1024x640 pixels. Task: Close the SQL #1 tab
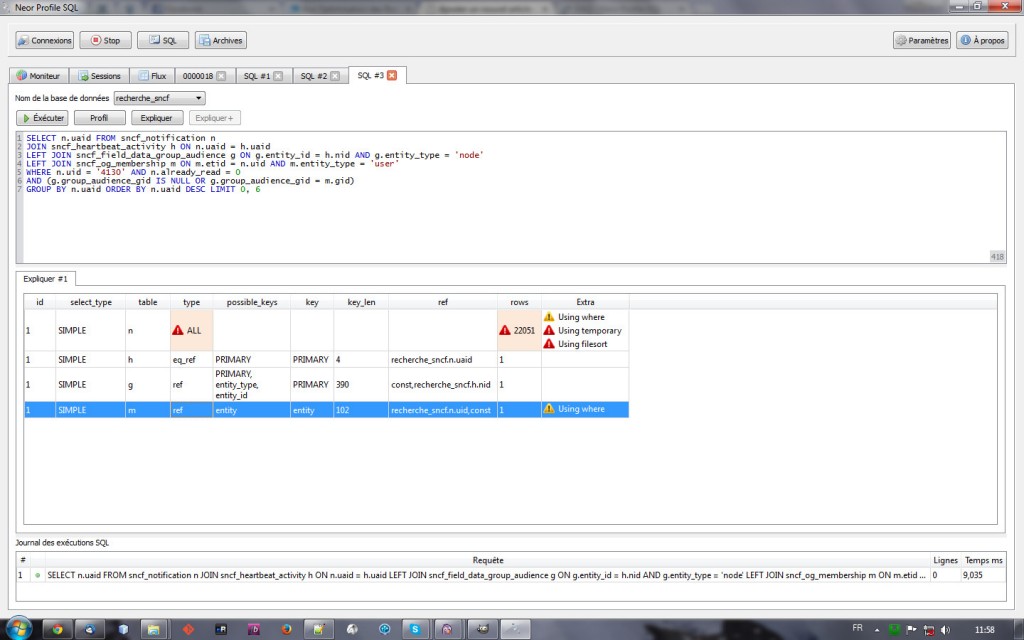click(x=278, y=76)
